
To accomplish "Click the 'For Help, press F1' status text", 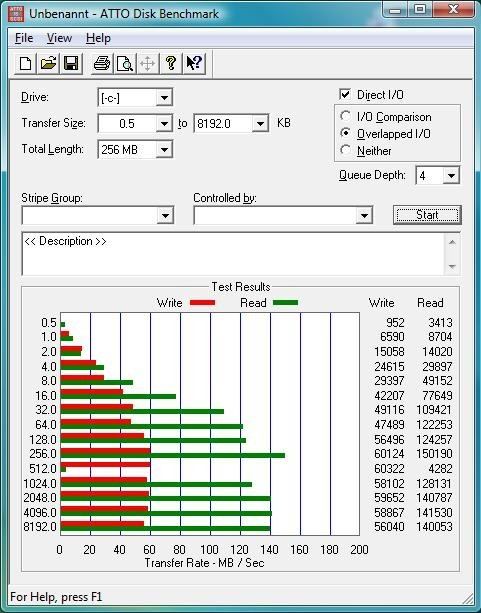I will click(x=56, y=597).
